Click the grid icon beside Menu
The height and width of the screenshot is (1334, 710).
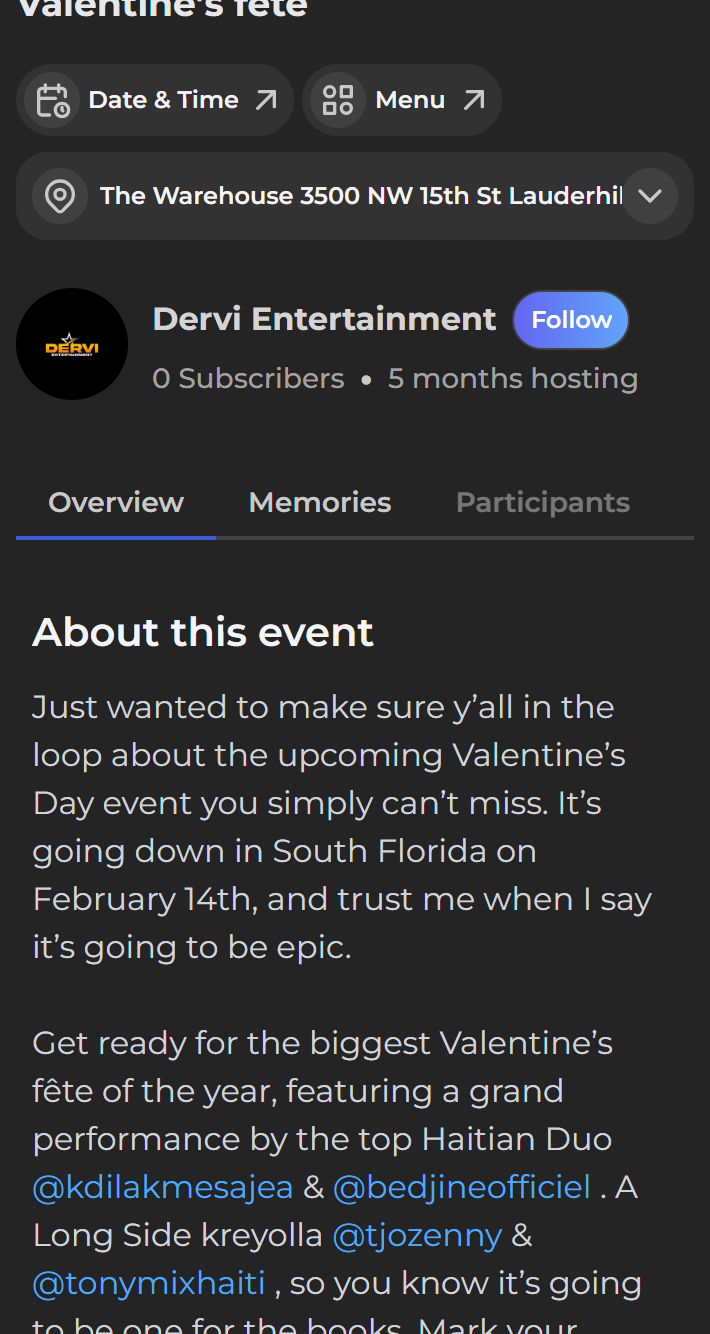[338, 100]
